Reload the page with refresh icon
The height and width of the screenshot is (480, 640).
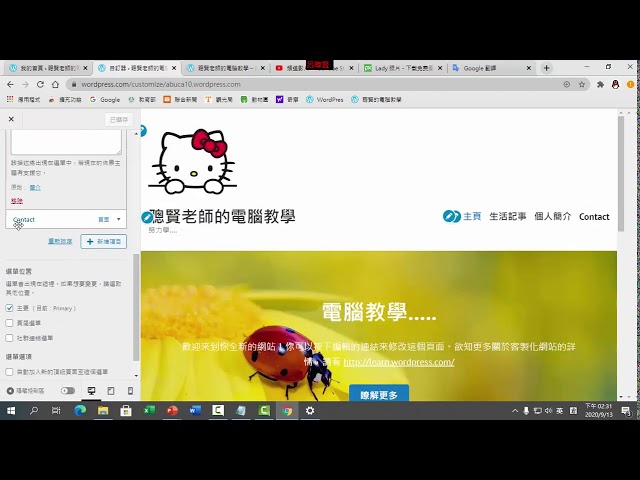point(40,84)
